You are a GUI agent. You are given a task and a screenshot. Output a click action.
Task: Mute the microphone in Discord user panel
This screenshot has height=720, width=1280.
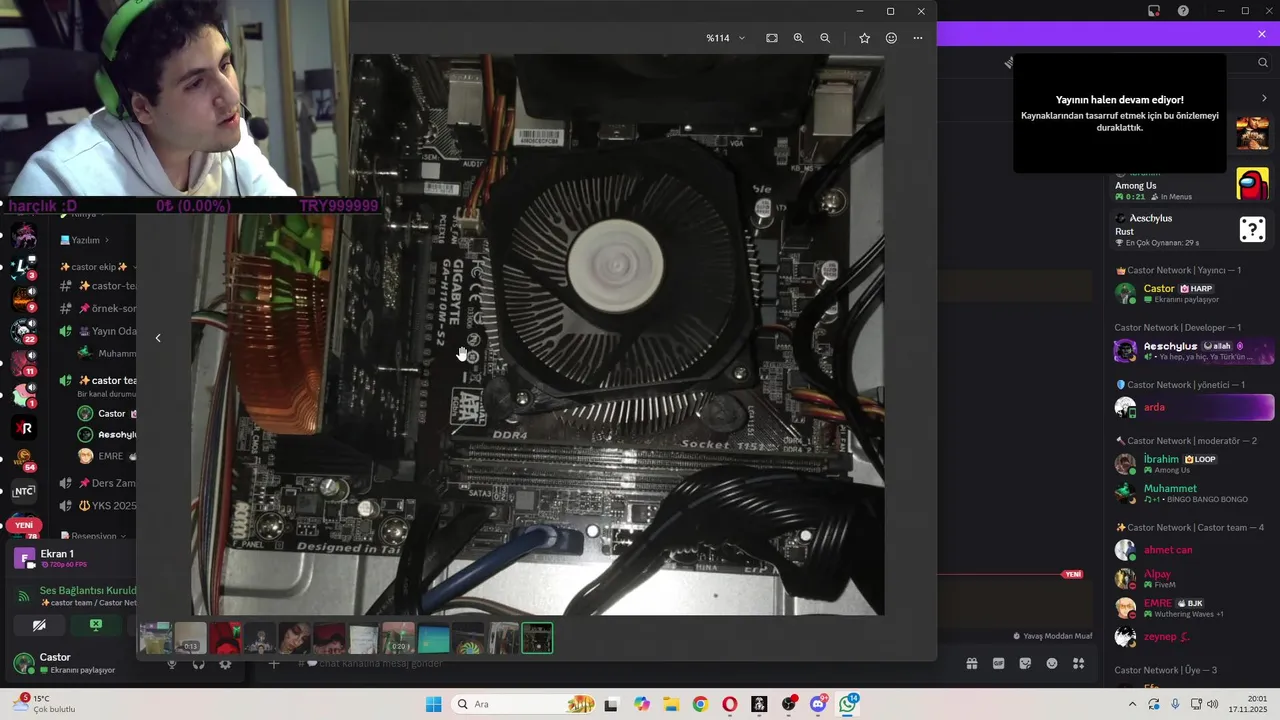[x=172, y=663]
